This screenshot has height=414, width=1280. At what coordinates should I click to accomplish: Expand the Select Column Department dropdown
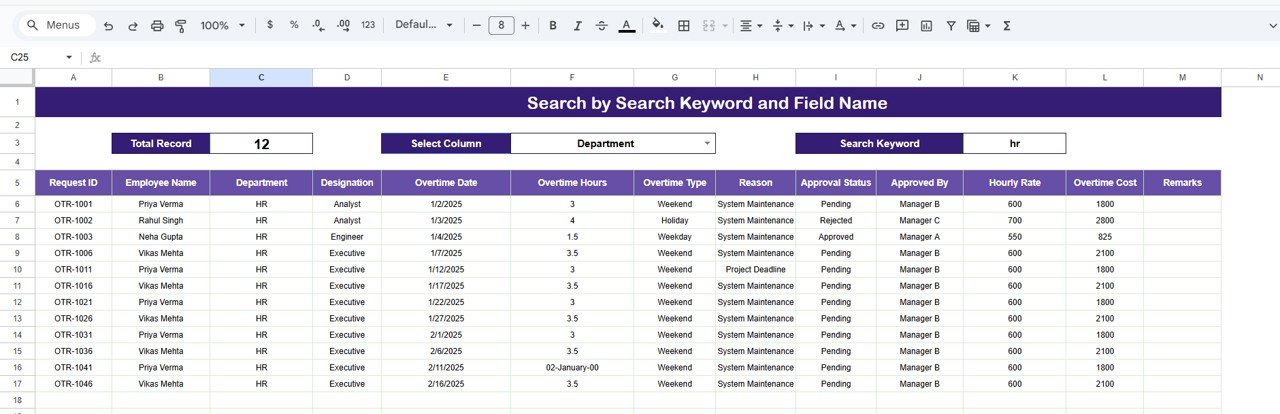[x=708, y=143]
